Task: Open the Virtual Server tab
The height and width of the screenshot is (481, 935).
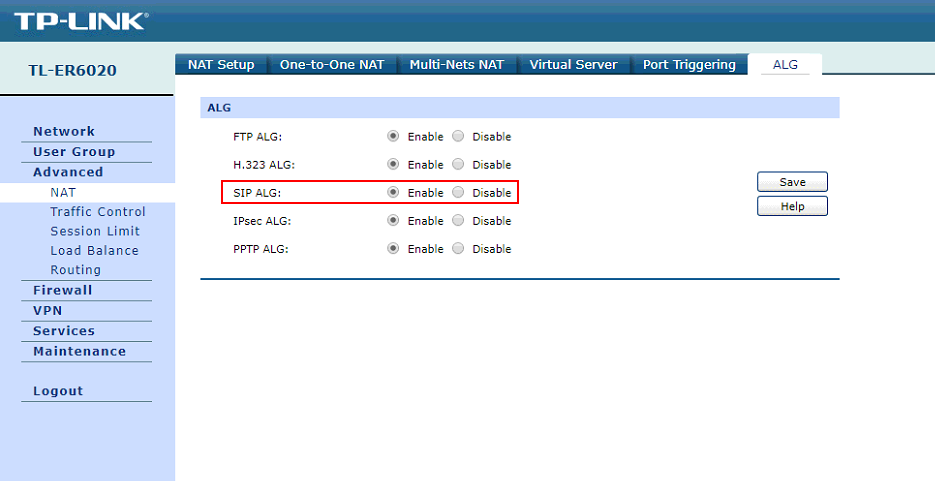Action: (x=573, y=65)
